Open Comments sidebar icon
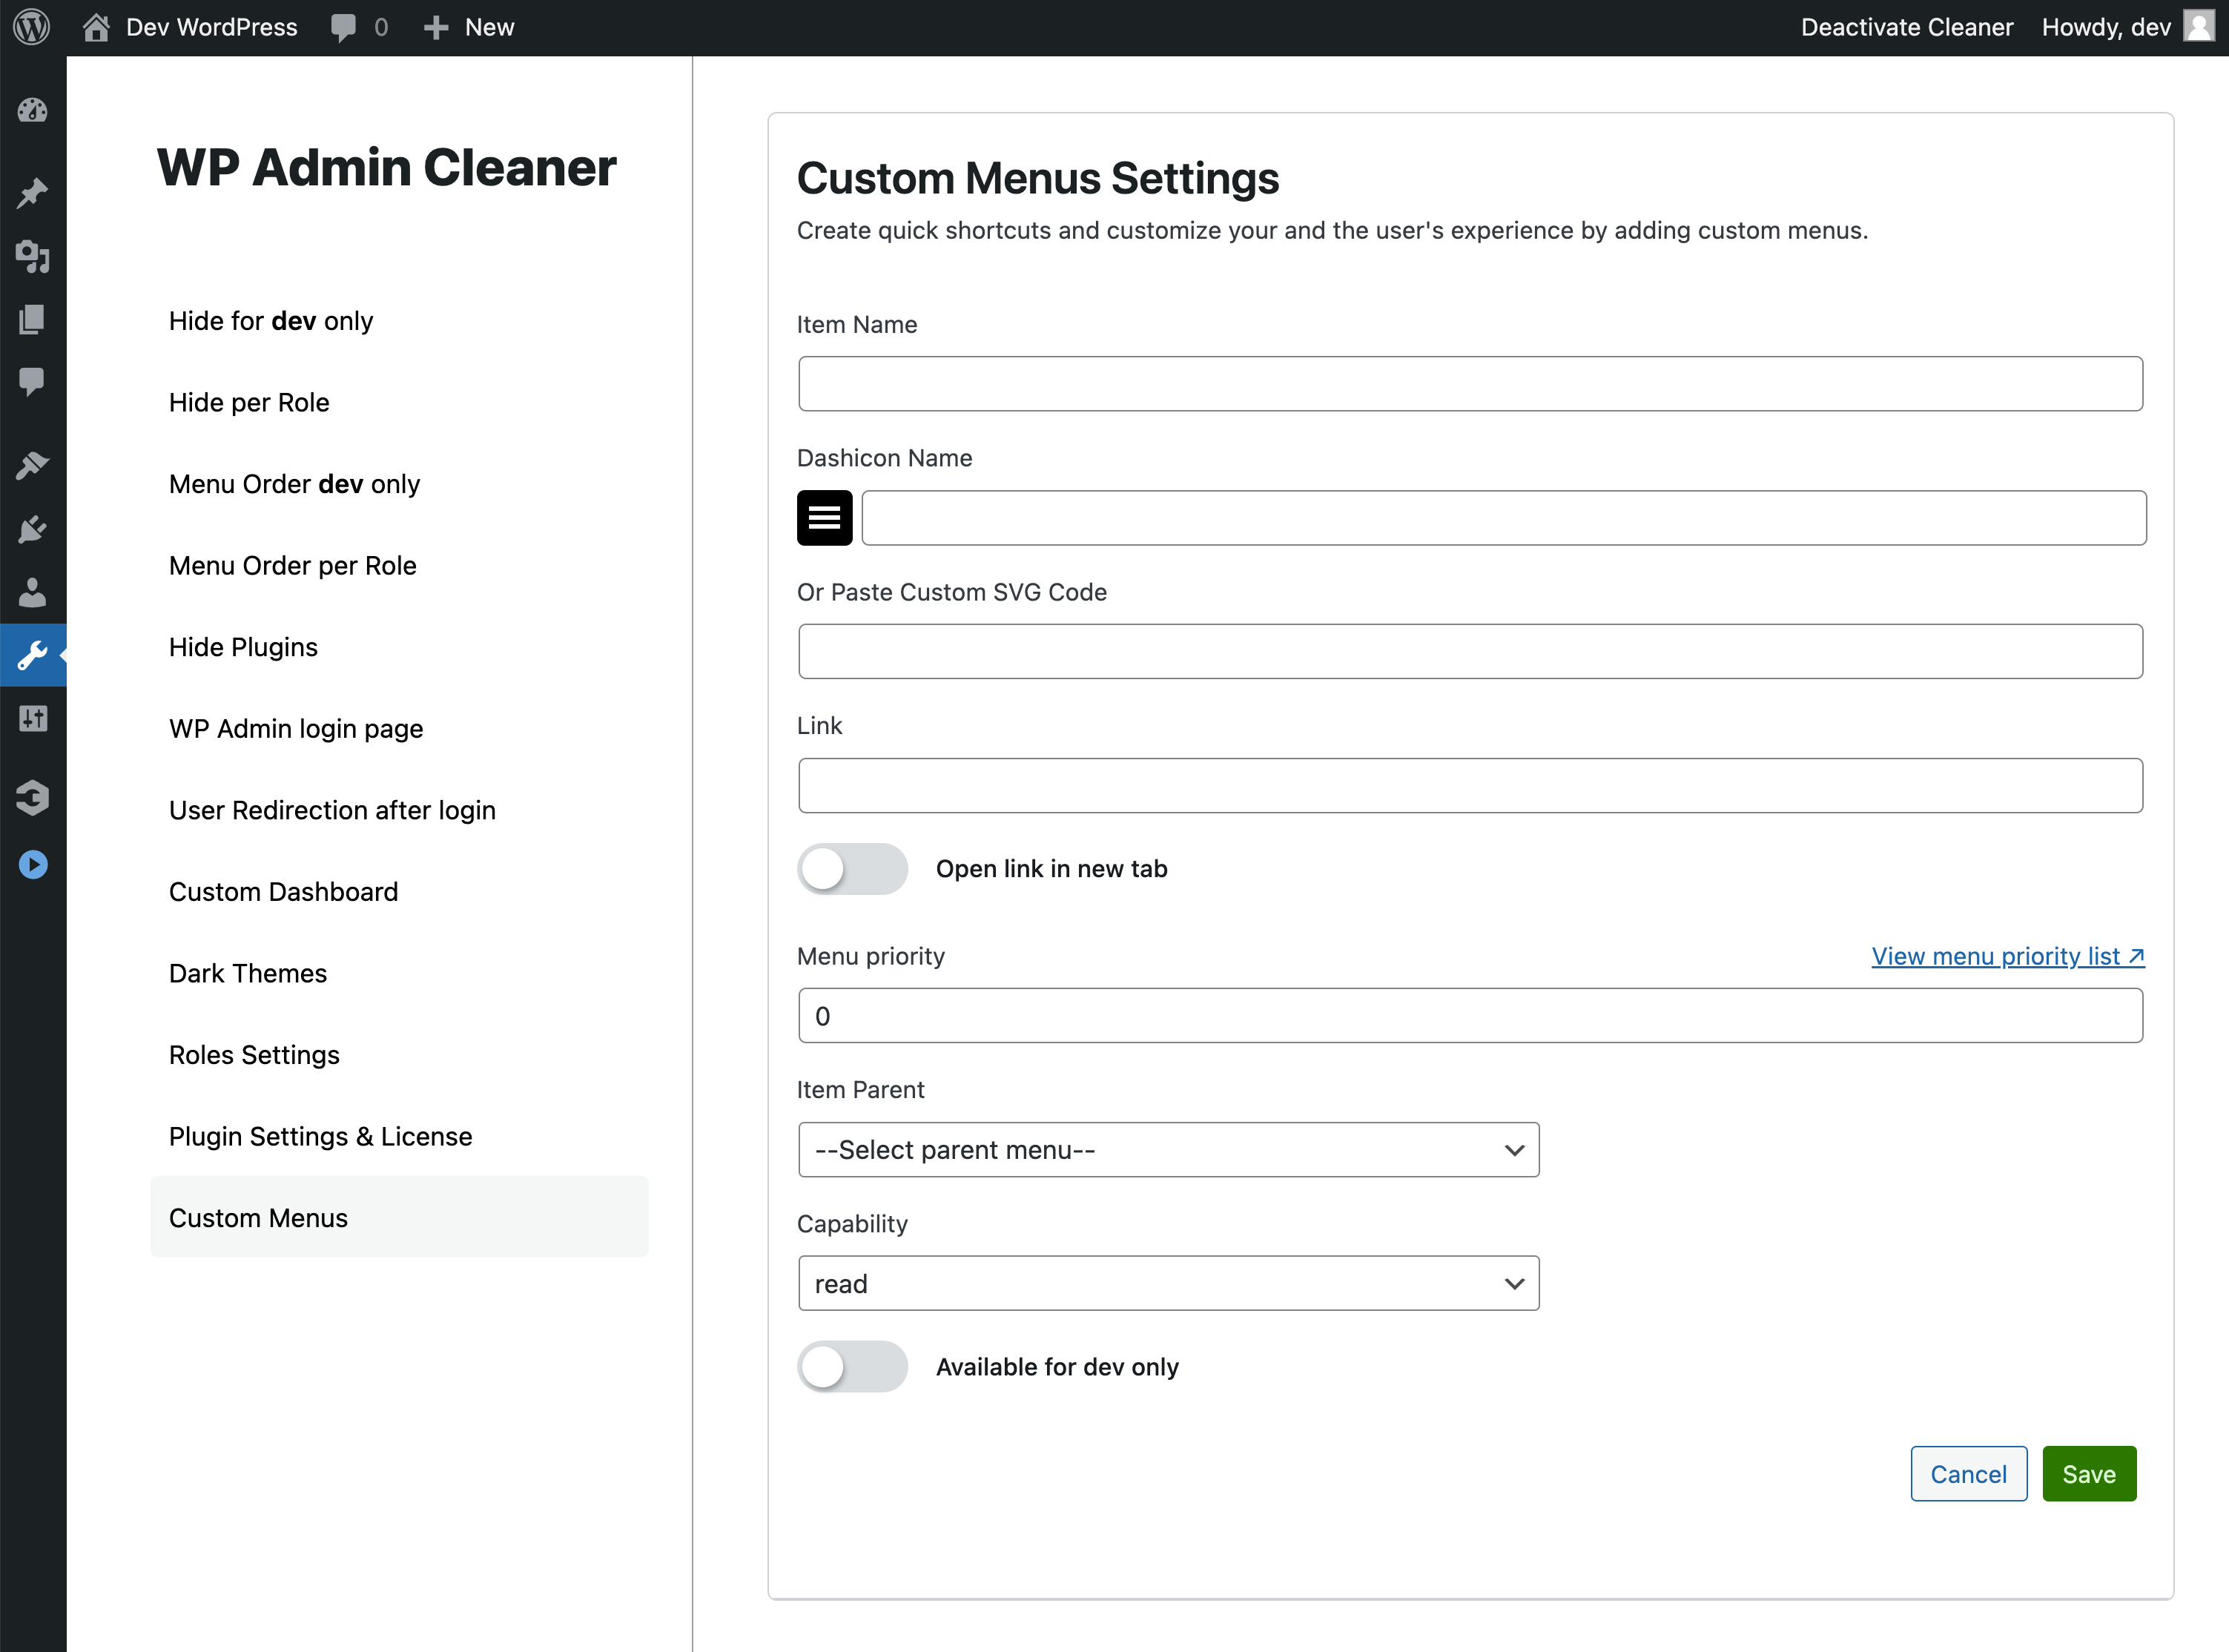Screen dimensions: 2229x1652 pos(33,382)
